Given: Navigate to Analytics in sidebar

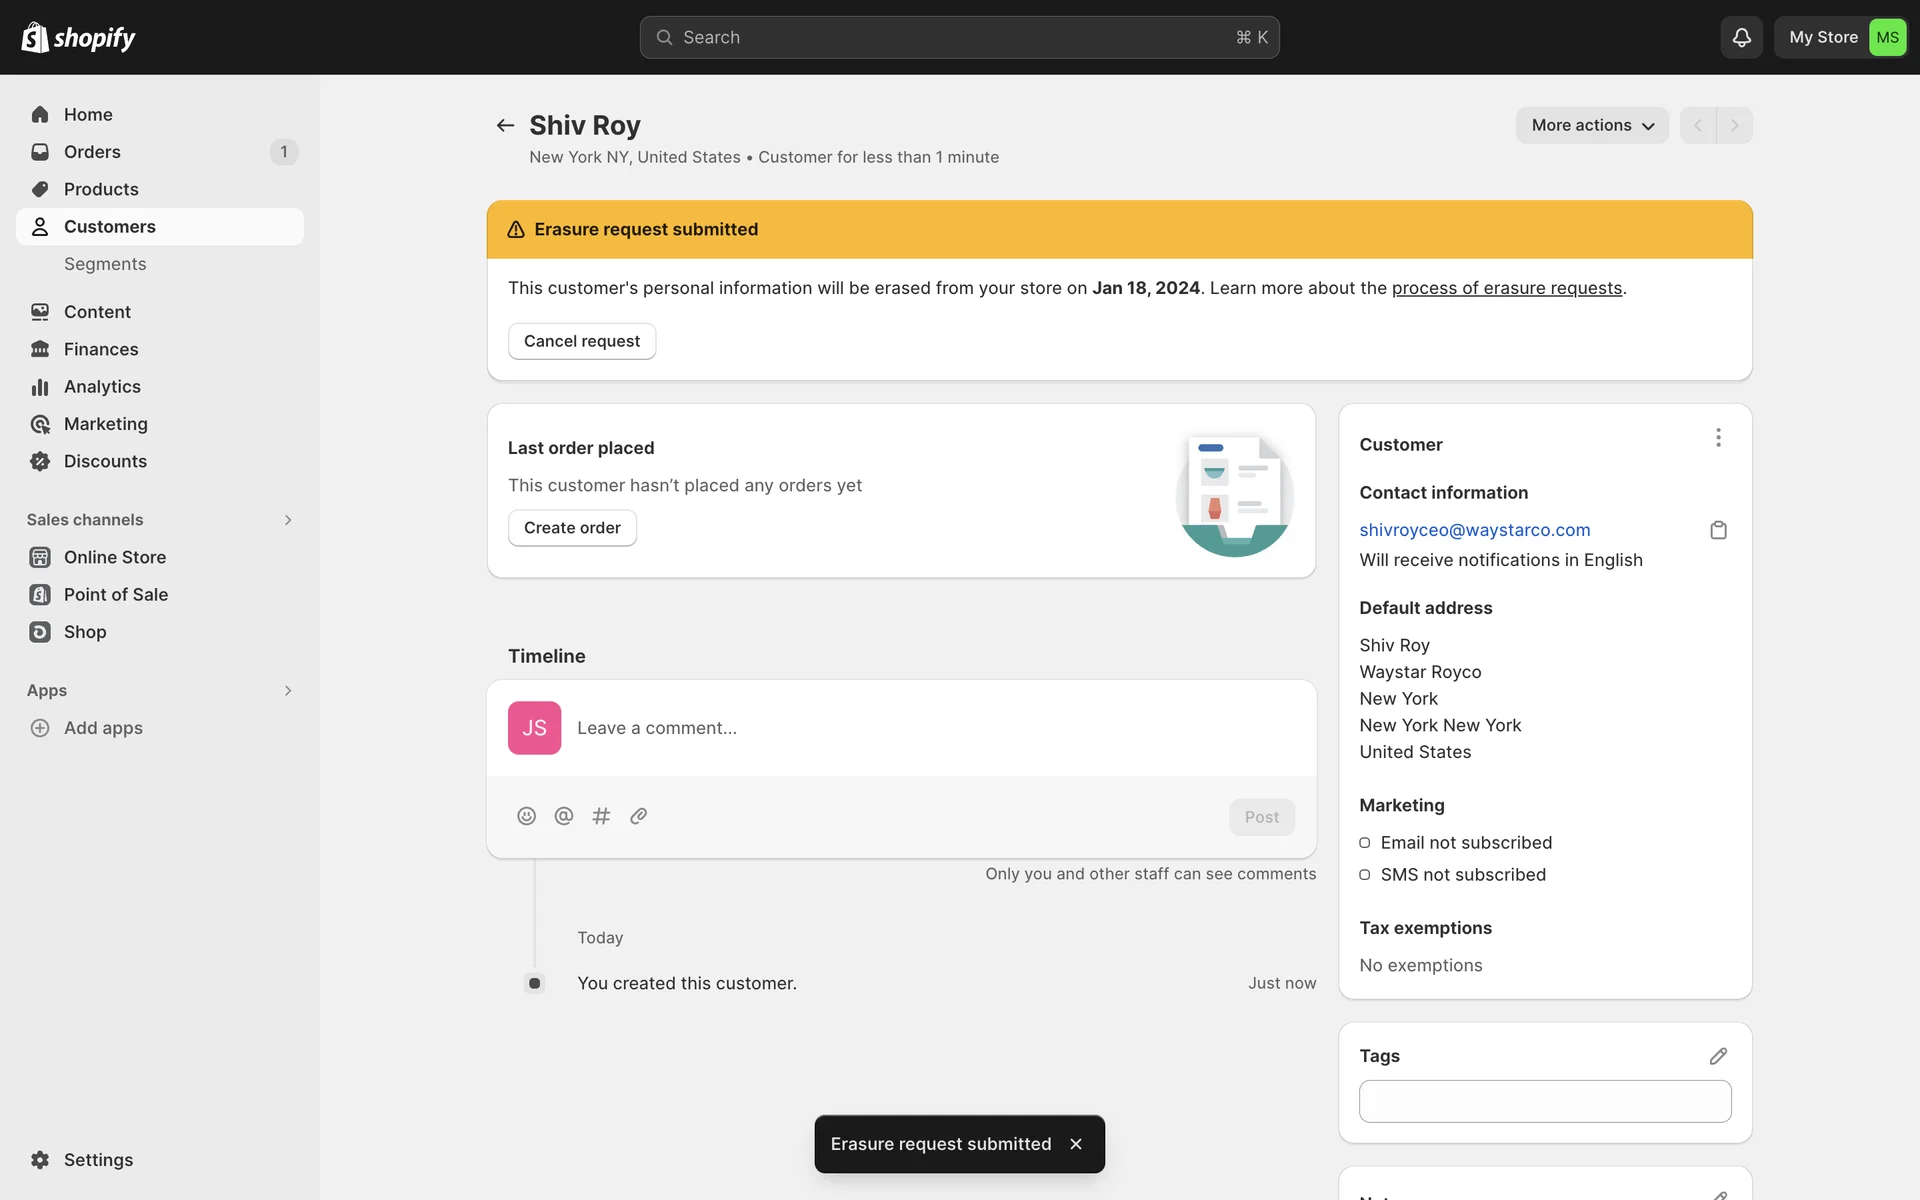Looking at the screenshot, I should 102,387.
